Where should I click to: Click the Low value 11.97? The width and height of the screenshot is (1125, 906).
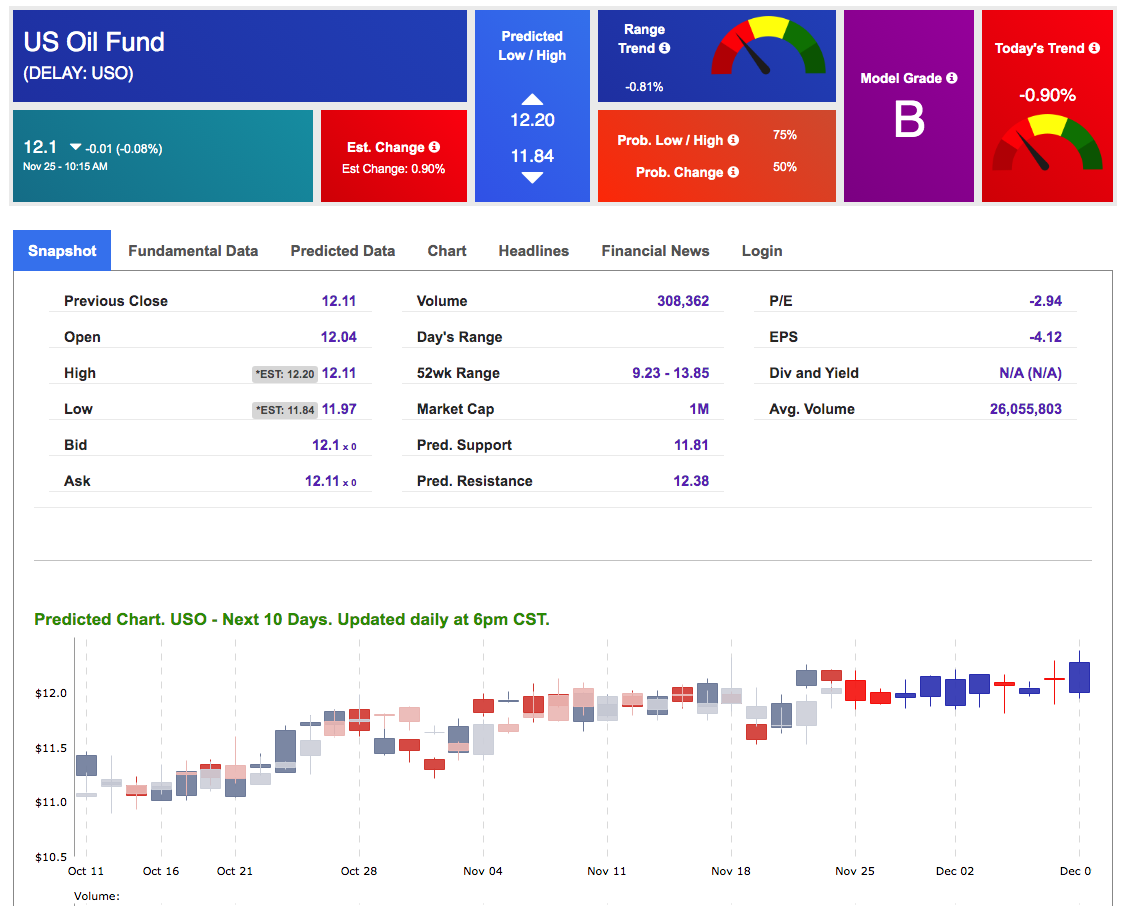(339, 409)
